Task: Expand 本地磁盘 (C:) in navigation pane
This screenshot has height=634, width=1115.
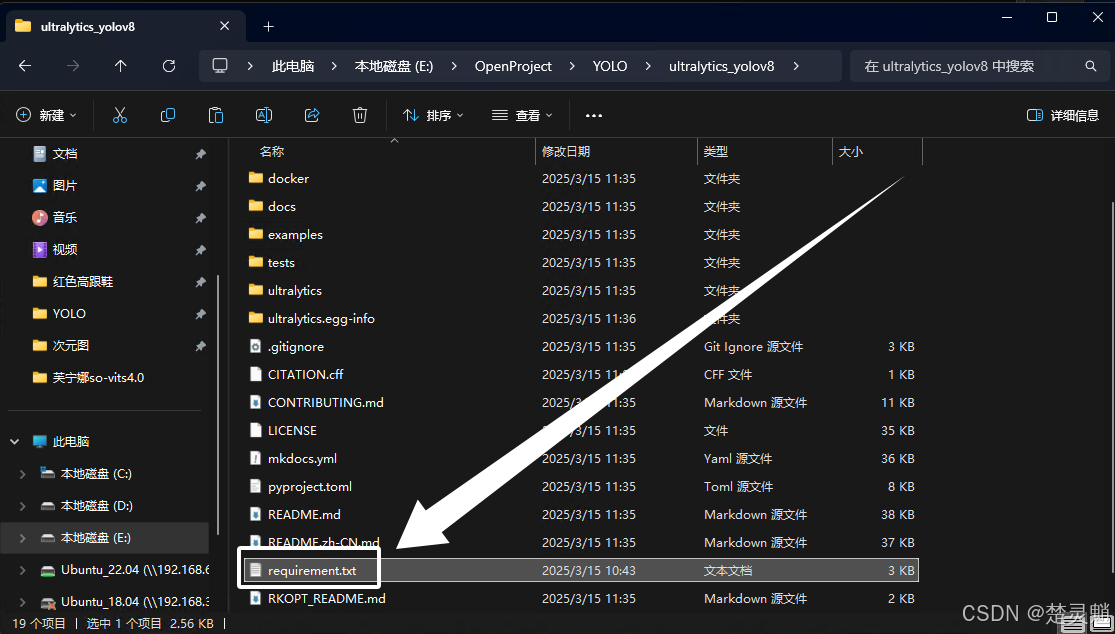Action: (23, 474)
